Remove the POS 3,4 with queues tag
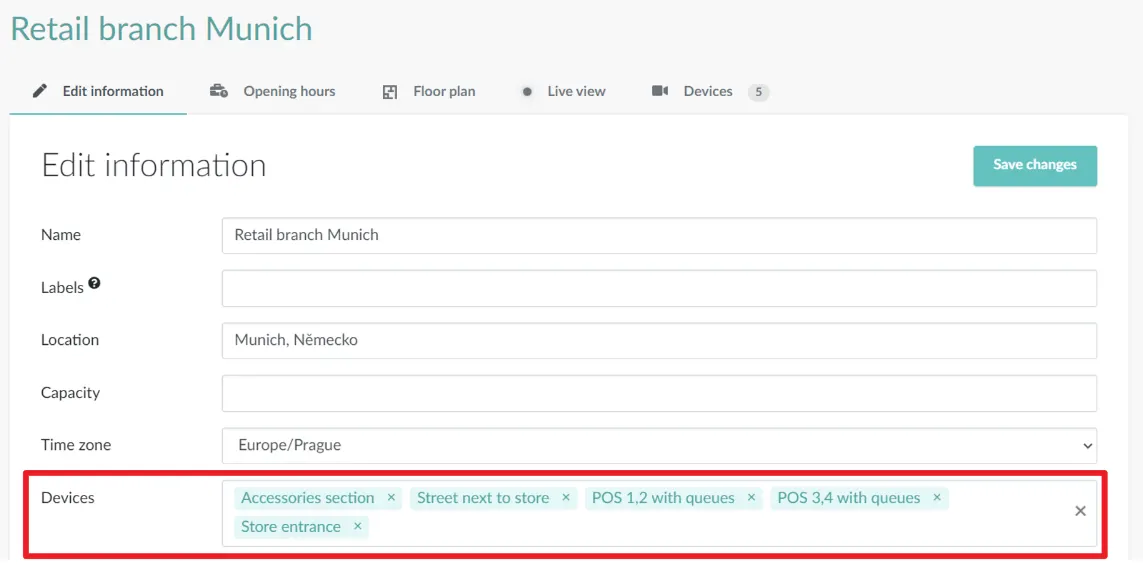Viewport: 1143px width, 567px height. [937, 498]
